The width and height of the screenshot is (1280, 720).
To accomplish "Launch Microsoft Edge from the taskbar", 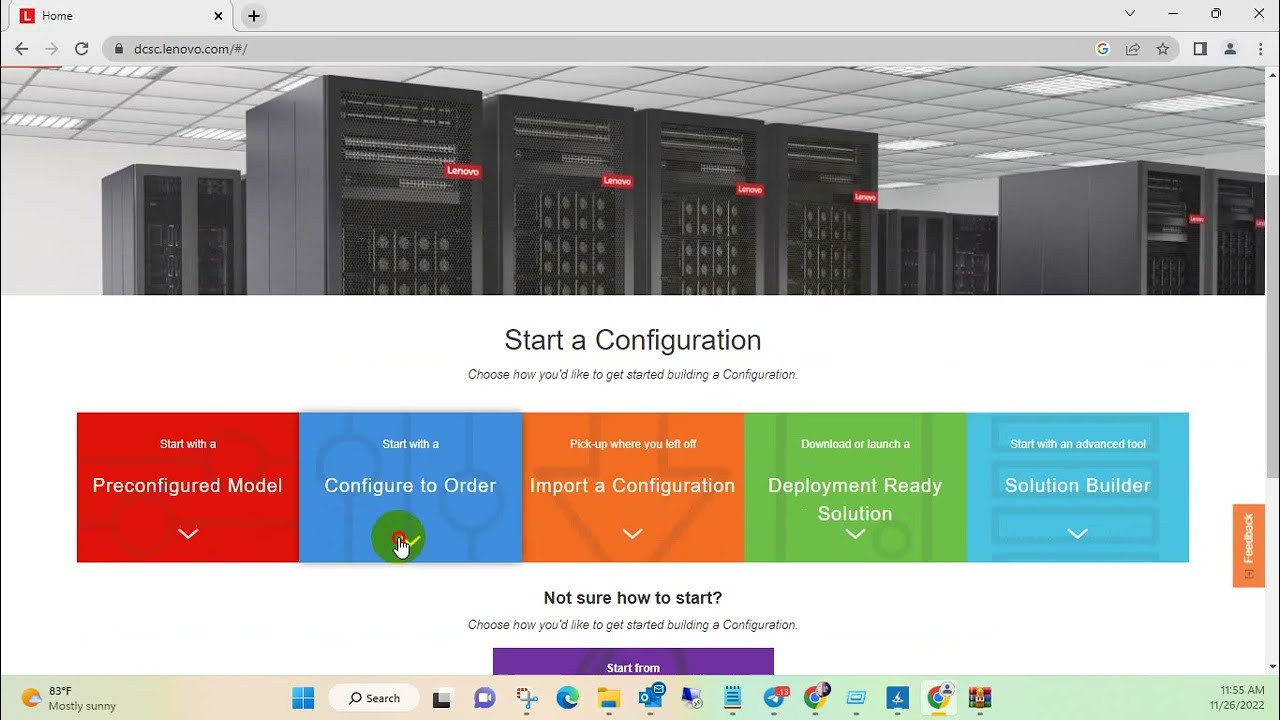I will click(x=567, y=697).
